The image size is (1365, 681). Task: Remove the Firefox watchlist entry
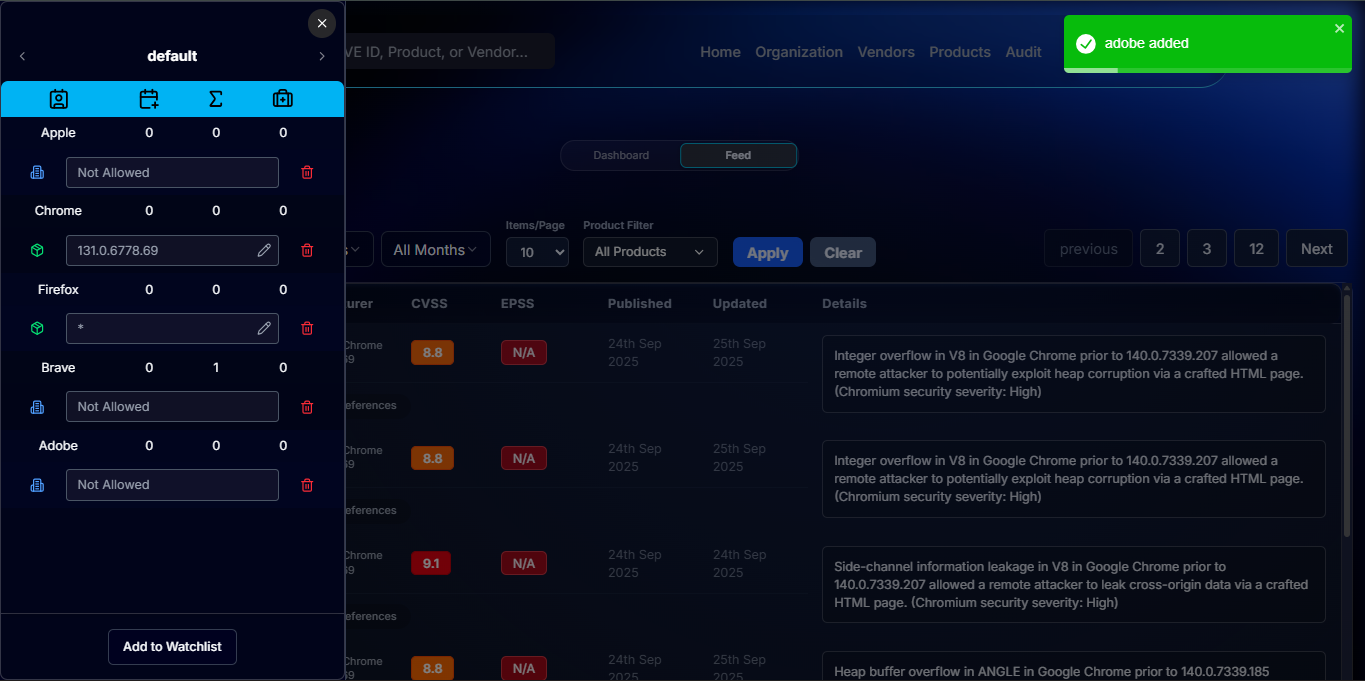[x=307, y=328]
